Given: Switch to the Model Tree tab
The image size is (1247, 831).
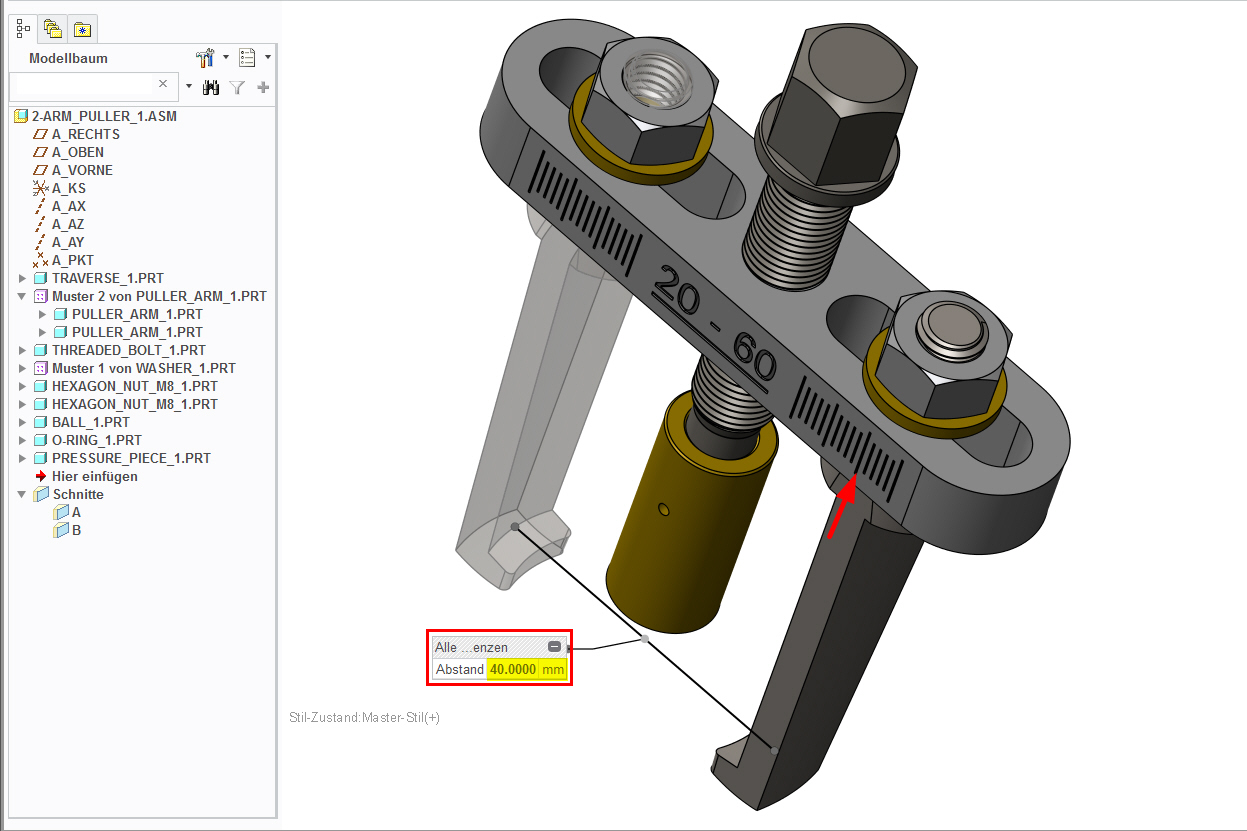Looking at the screenshot, I should (x=23, y=29).
